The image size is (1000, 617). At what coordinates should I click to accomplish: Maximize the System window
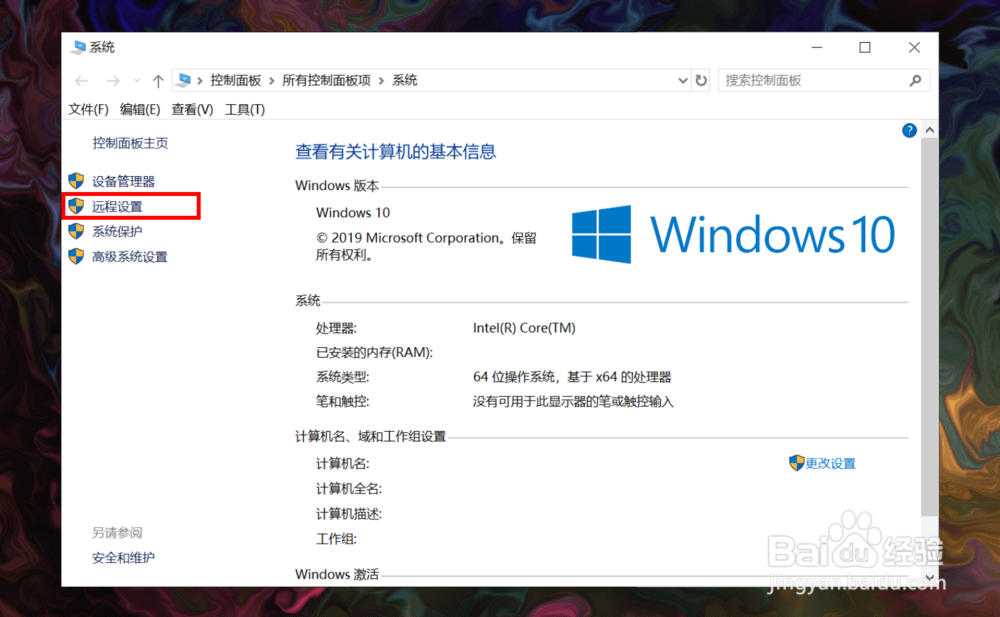(x=865, y=47)
